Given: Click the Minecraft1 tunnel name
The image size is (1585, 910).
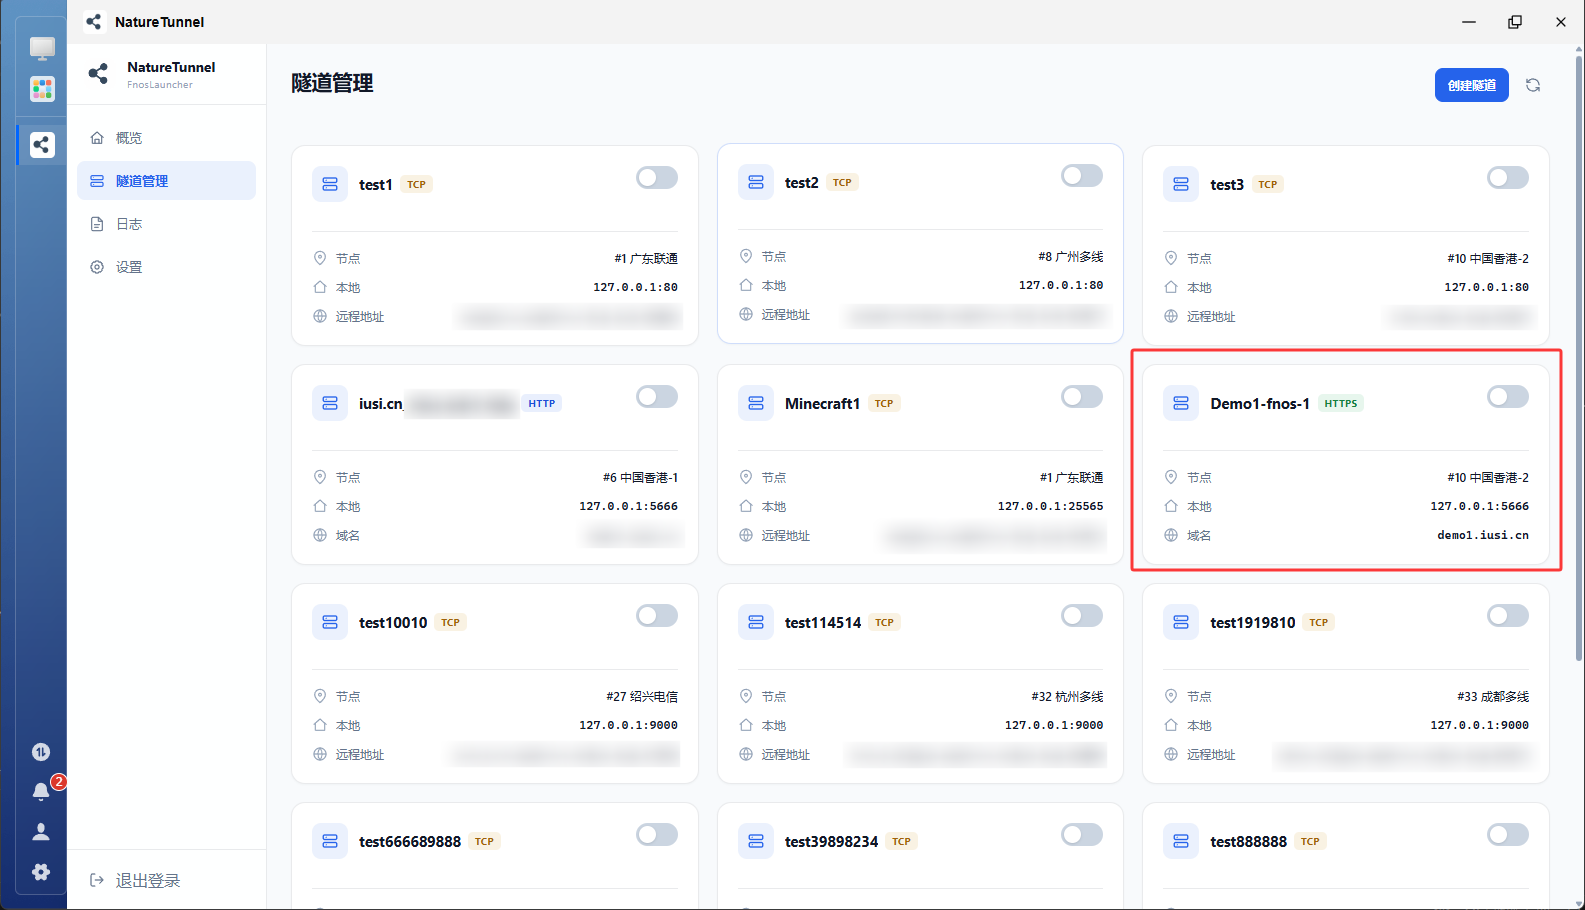Looking at the screenshot, I should 822,403.
